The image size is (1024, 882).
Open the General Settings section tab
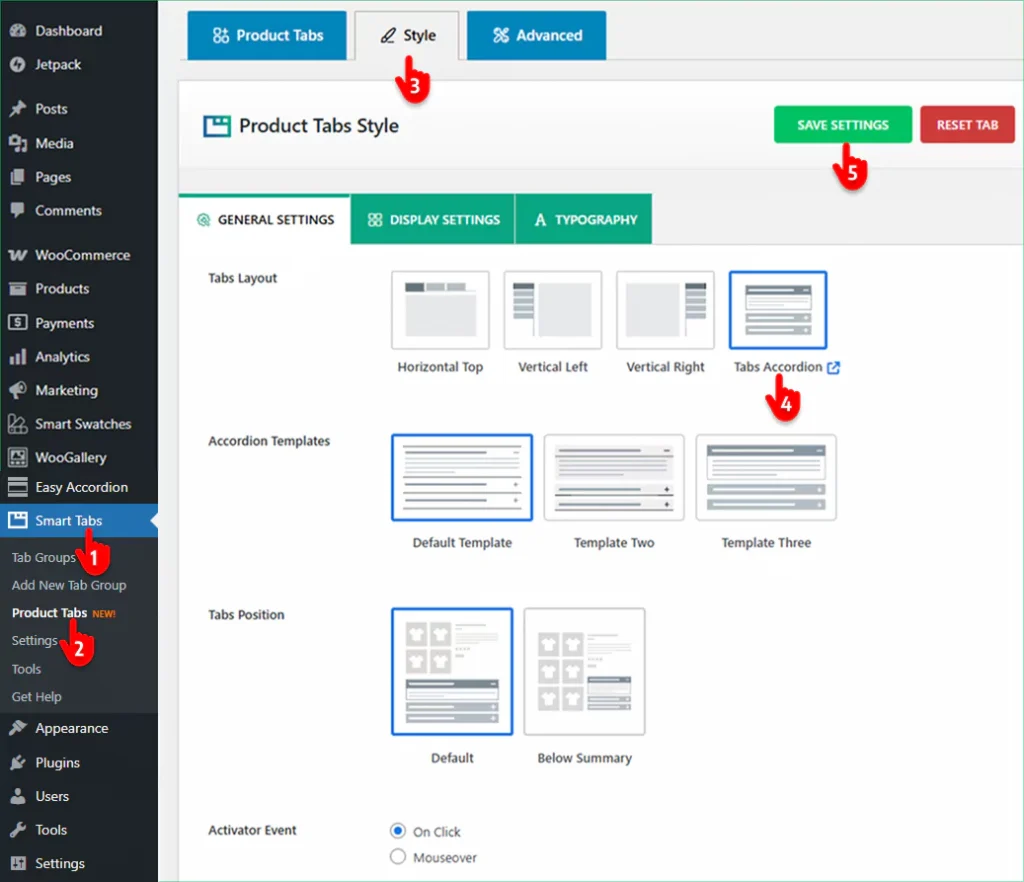tap(264, 220)
